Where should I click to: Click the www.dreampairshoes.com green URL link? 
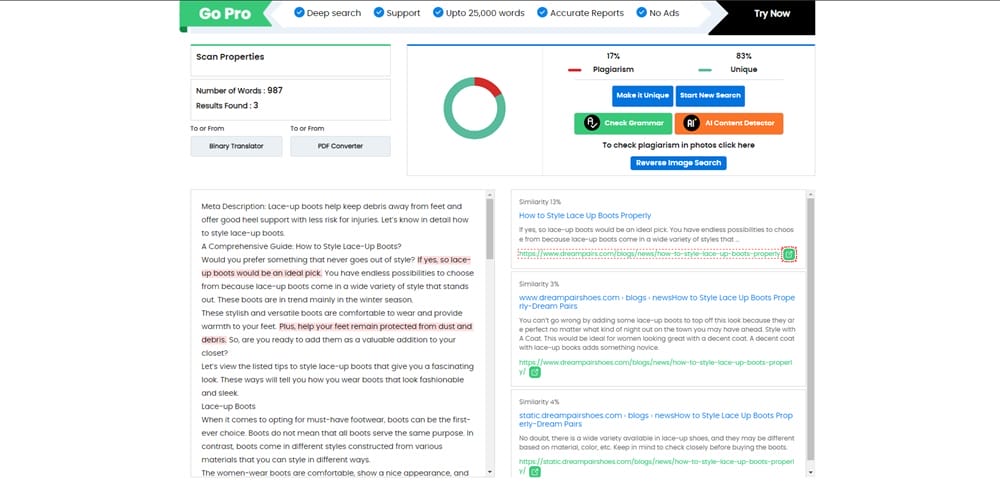[x=654, y=367]
